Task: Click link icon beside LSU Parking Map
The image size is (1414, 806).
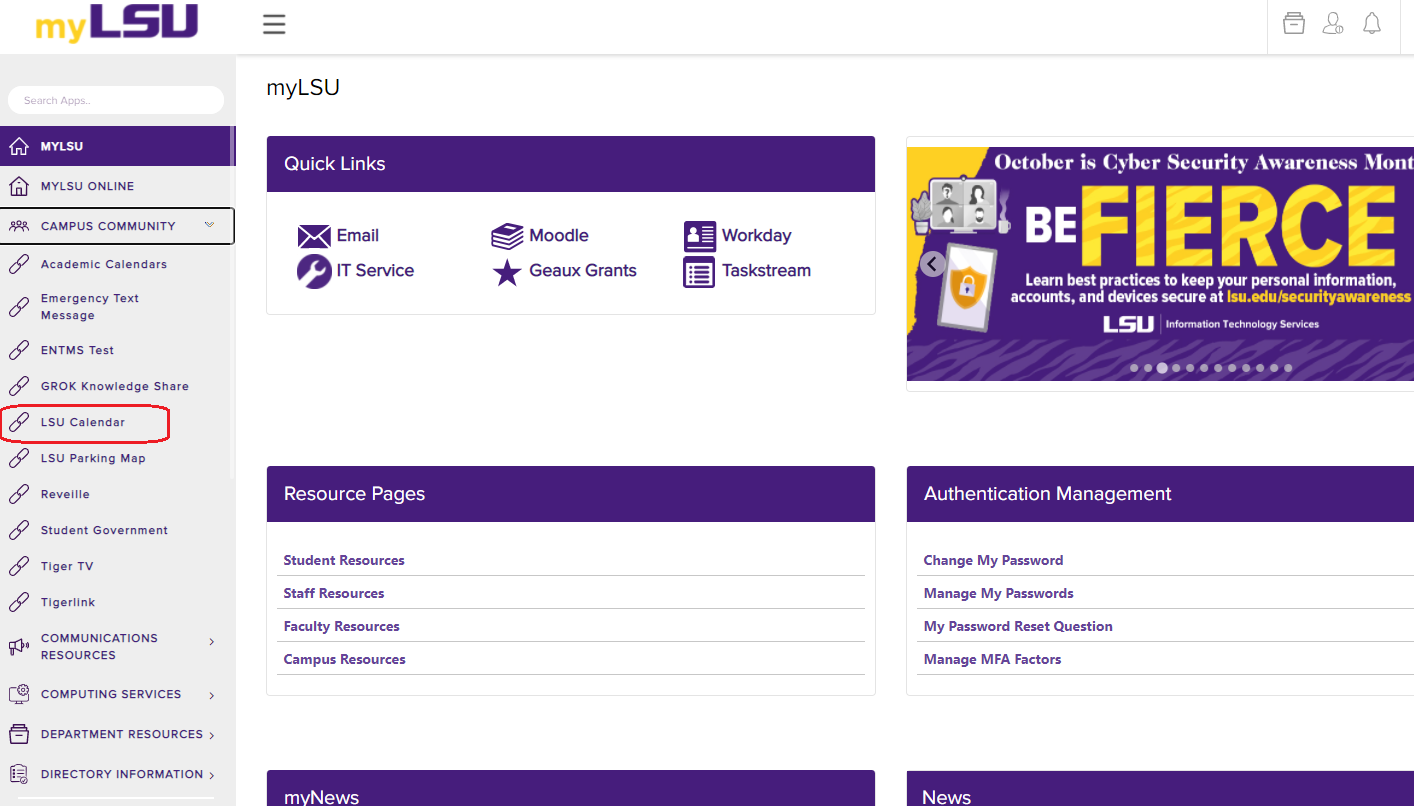Action: point(18,458)
